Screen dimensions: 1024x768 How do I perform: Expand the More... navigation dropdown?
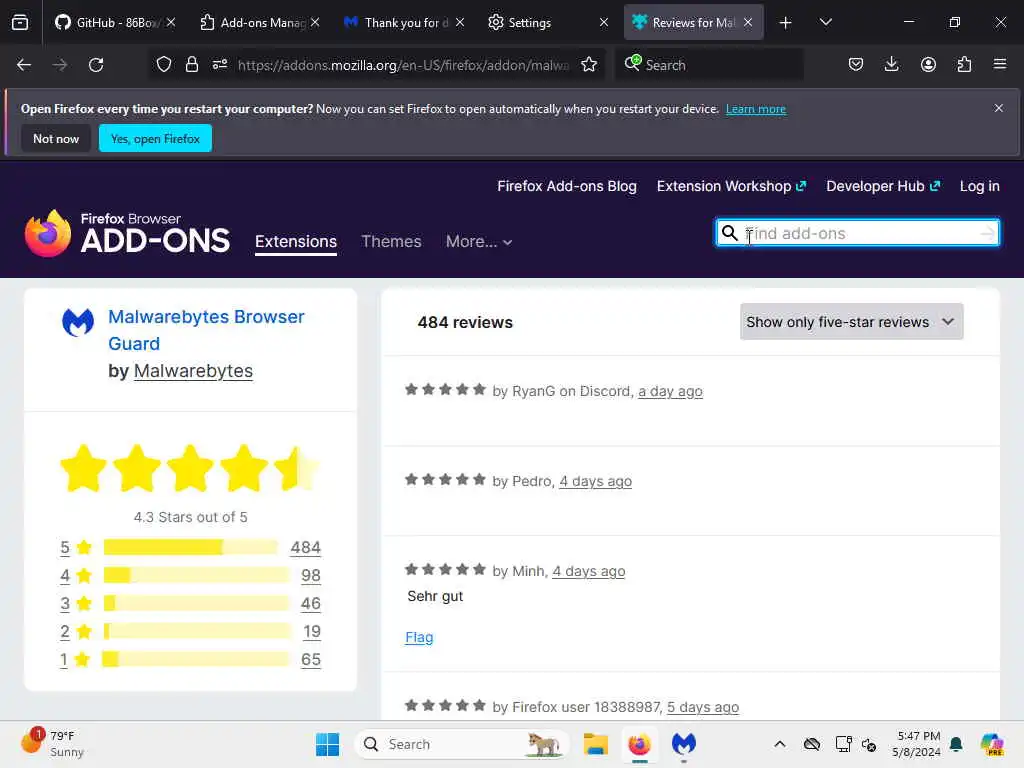[x=479, y=242]
